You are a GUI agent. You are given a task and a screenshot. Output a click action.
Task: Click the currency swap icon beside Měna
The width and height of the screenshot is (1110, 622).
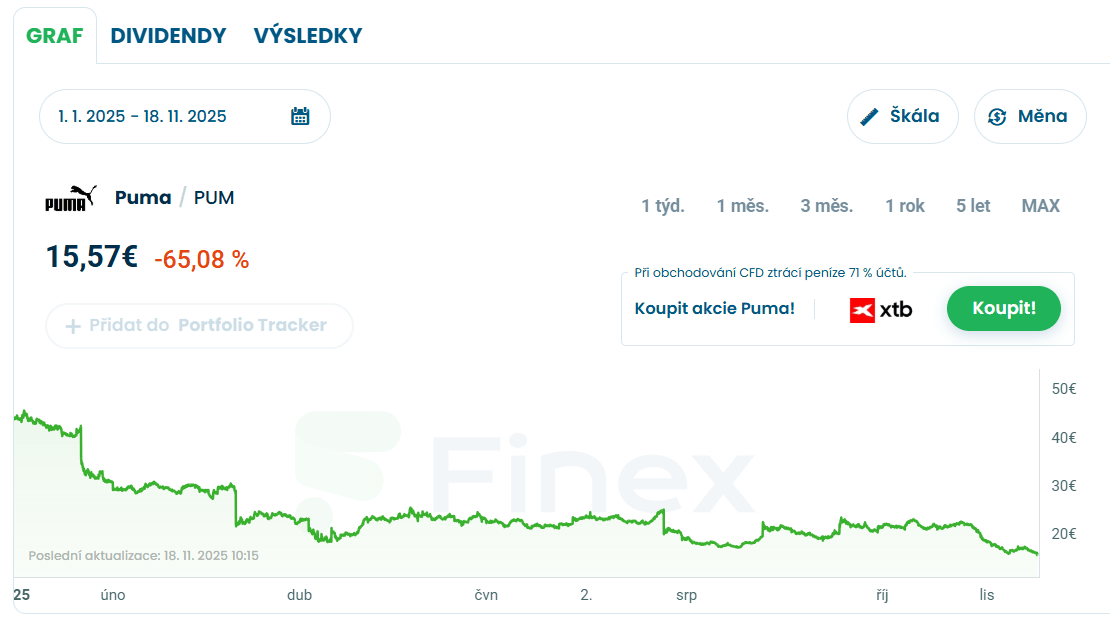point(996,116)
